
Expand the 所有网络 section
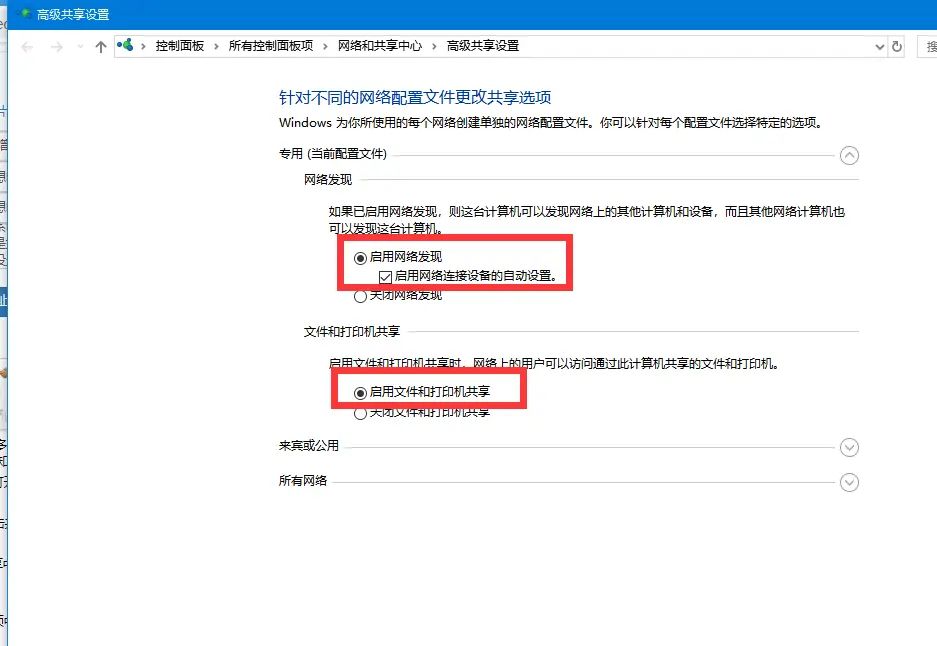point(849,482)
